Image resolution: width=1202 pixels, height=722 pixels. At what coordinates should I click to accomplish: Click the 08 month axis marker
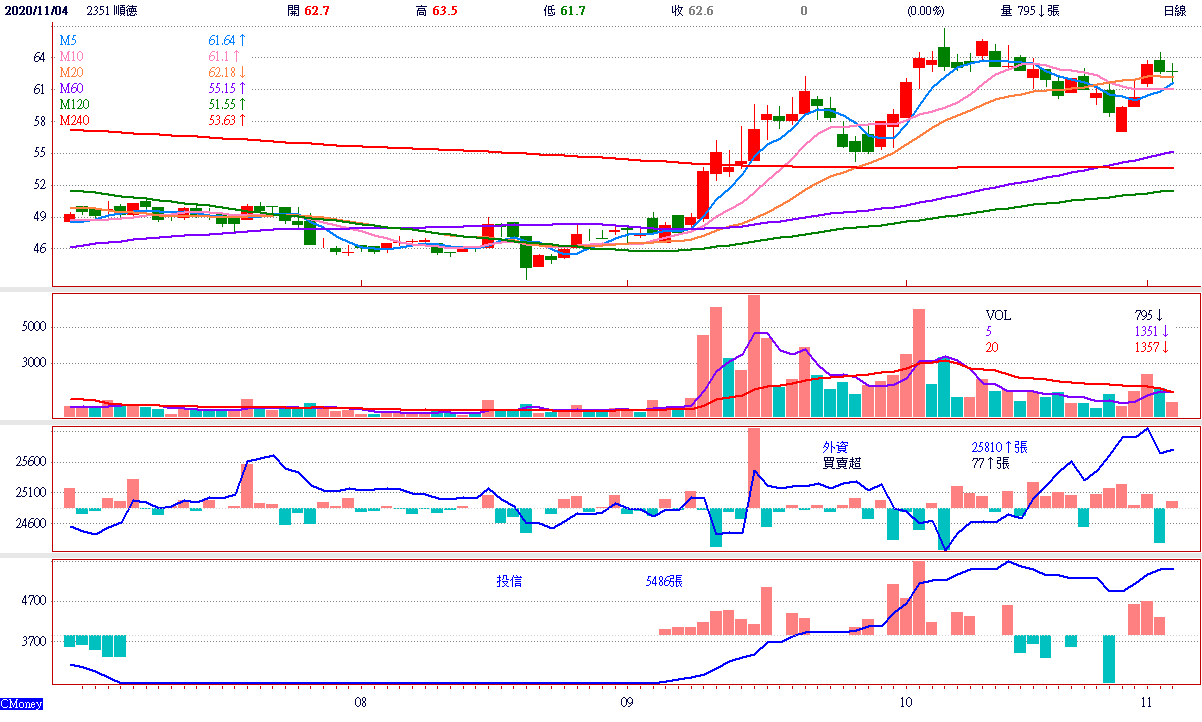360,703
